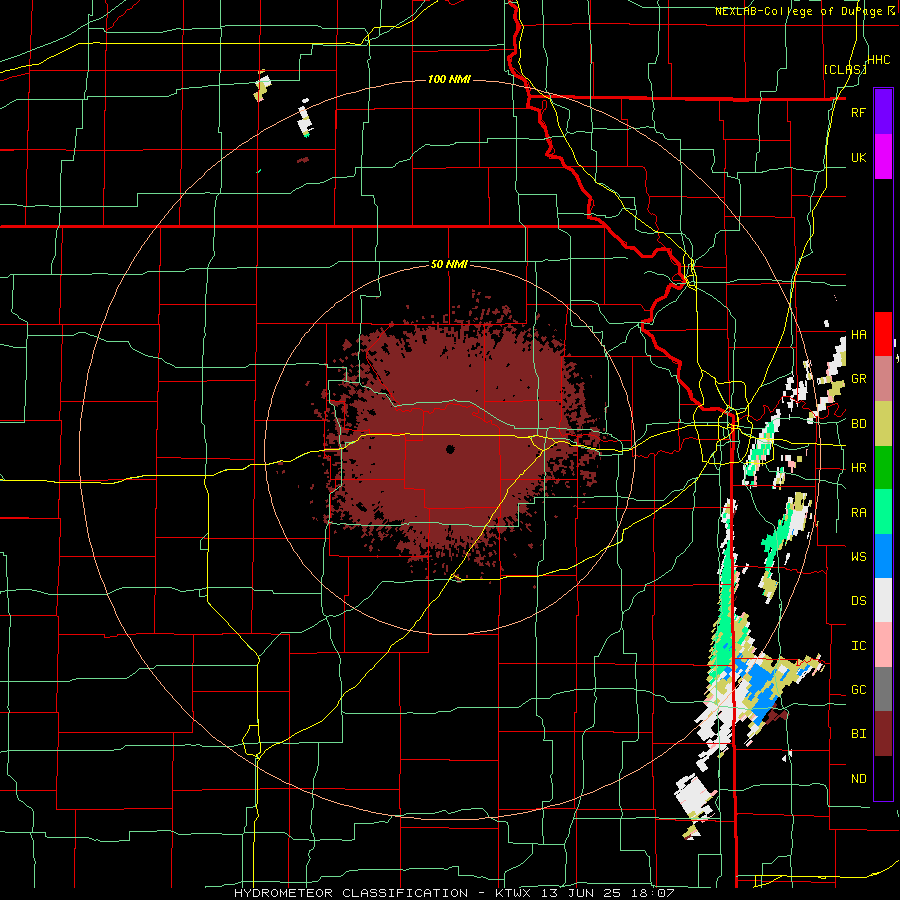Click the GC legend label
This screenshot has height=900, width=900.
pos(858,690)
